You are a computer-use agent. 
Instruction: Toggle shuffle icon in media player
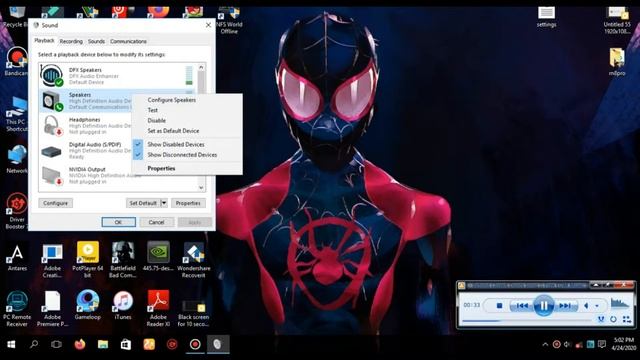601,319
